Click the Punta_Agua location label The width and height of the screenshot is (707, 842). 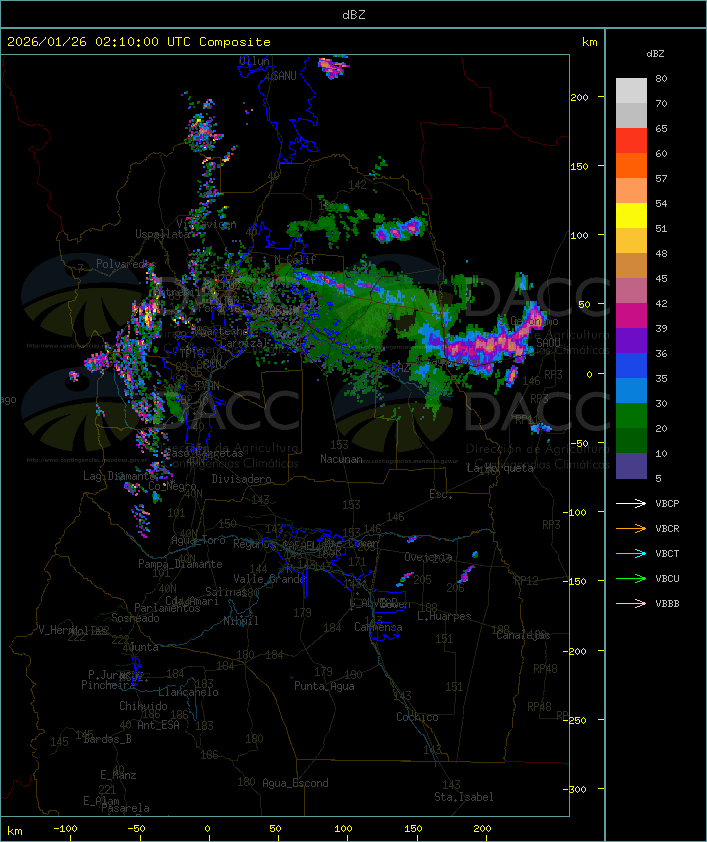coord(324,686)
